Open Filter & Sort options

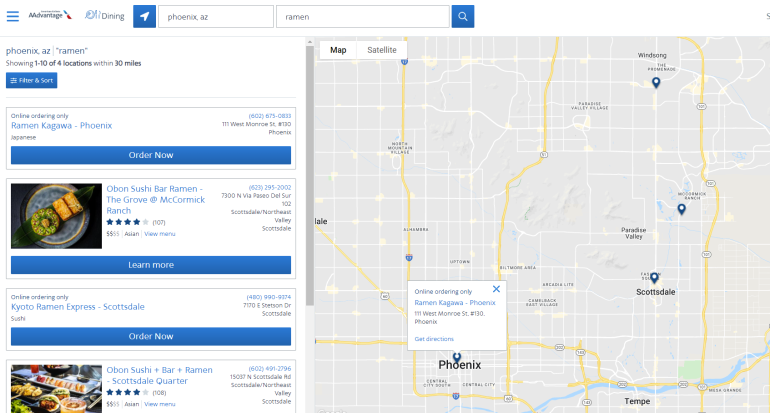pos(29,80)
